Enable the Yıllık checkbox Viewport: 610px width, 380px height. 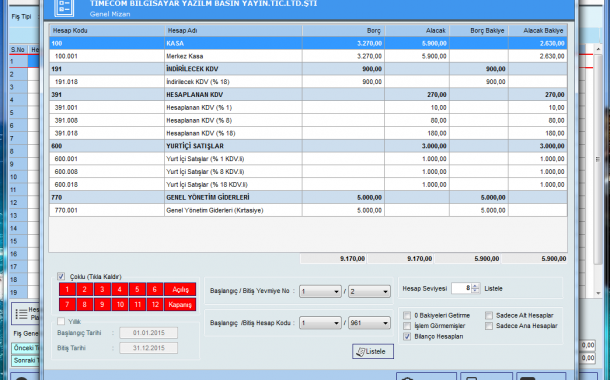(x=61, y=321)
